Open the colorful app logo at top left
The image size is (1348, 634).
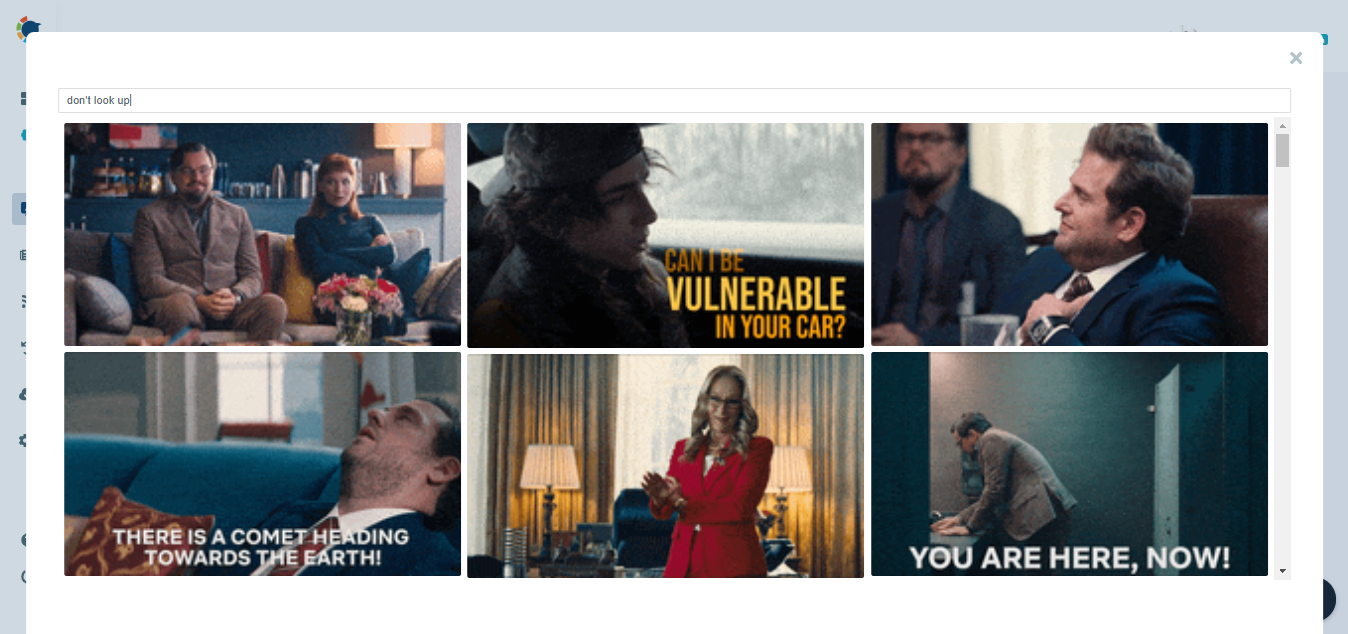[x=25, y=28]
